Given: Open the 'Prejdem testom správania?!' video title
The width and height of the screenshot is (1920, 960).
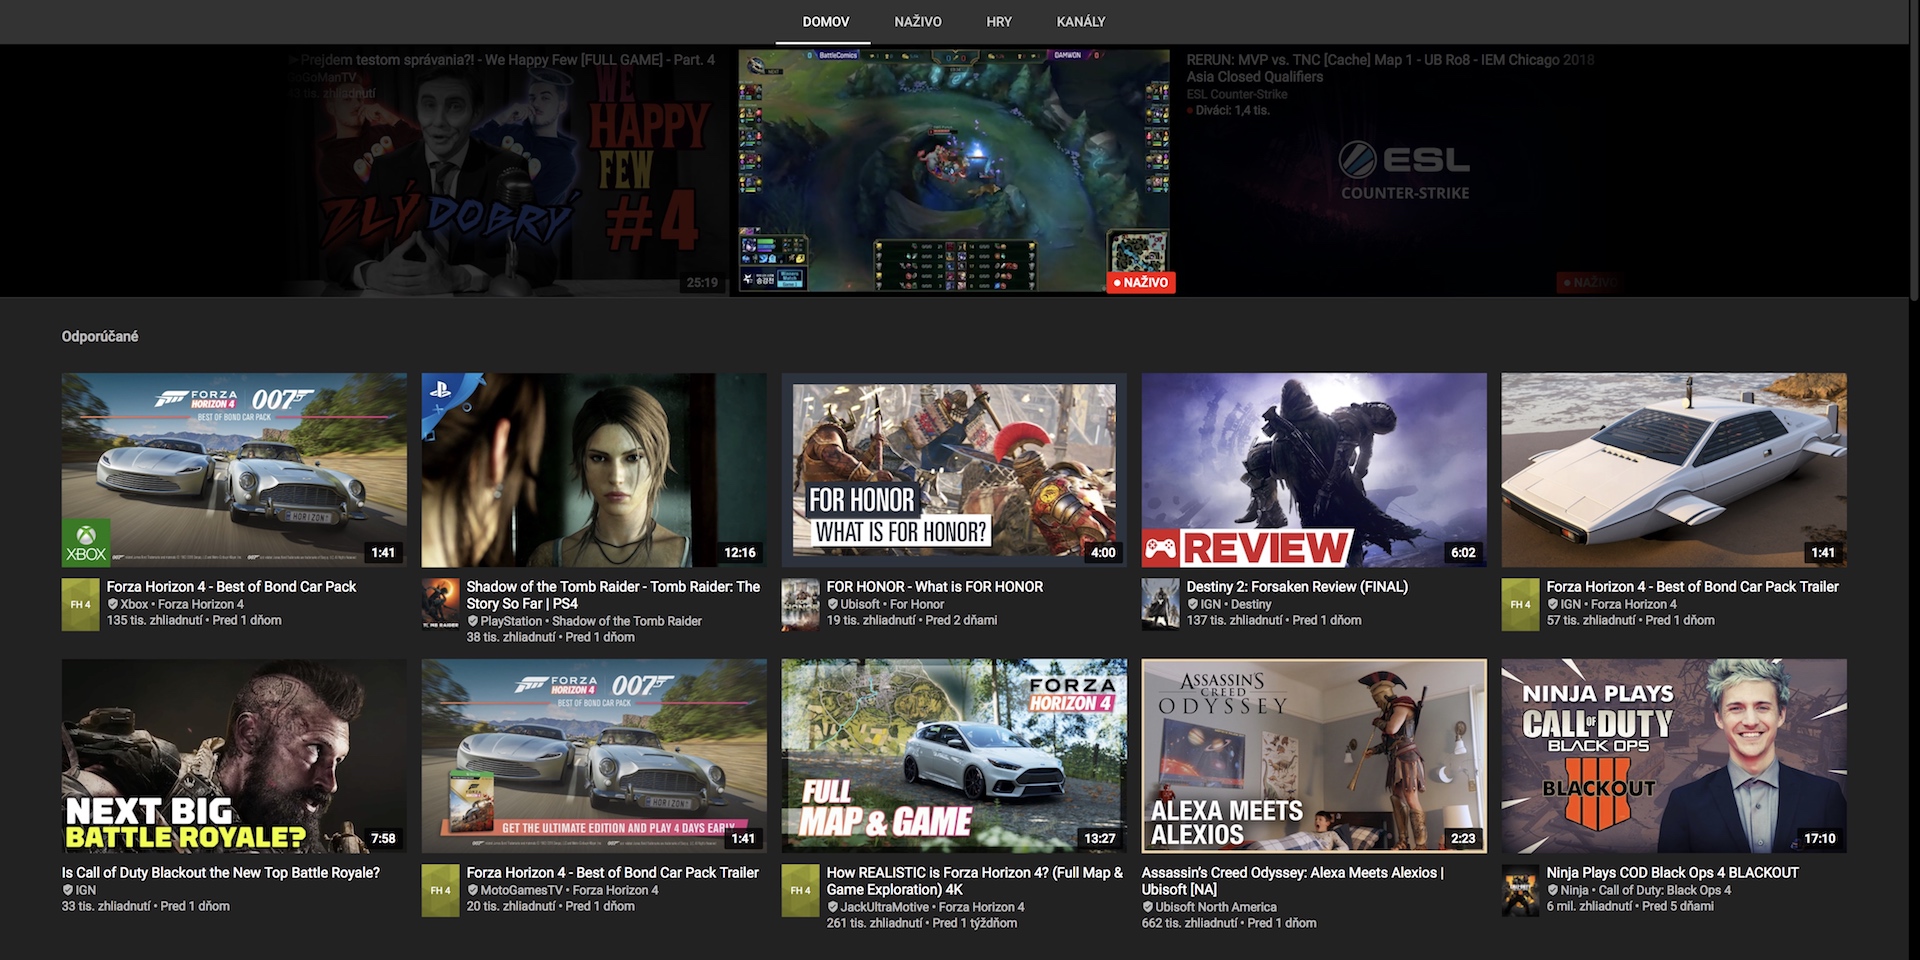Looking at the screenshot, I should coord(502,60).
